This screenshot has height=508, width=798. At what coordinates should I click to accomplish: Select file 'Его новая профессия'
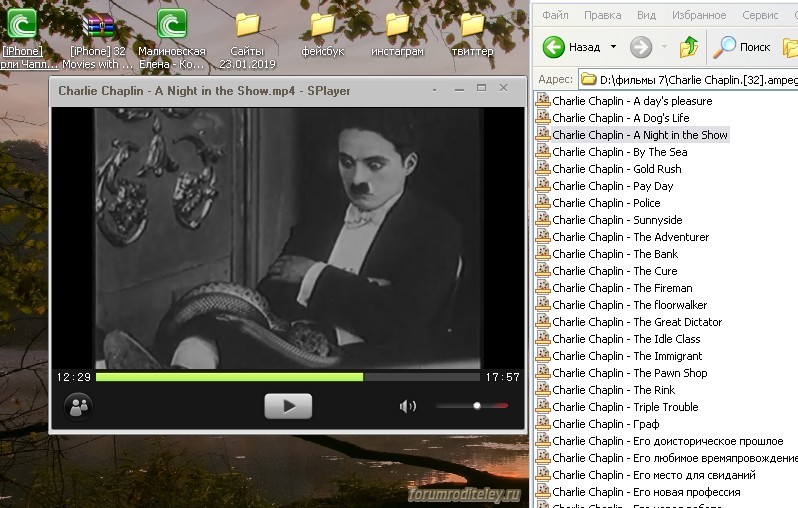pyautogui.click(x=646, y=492)
